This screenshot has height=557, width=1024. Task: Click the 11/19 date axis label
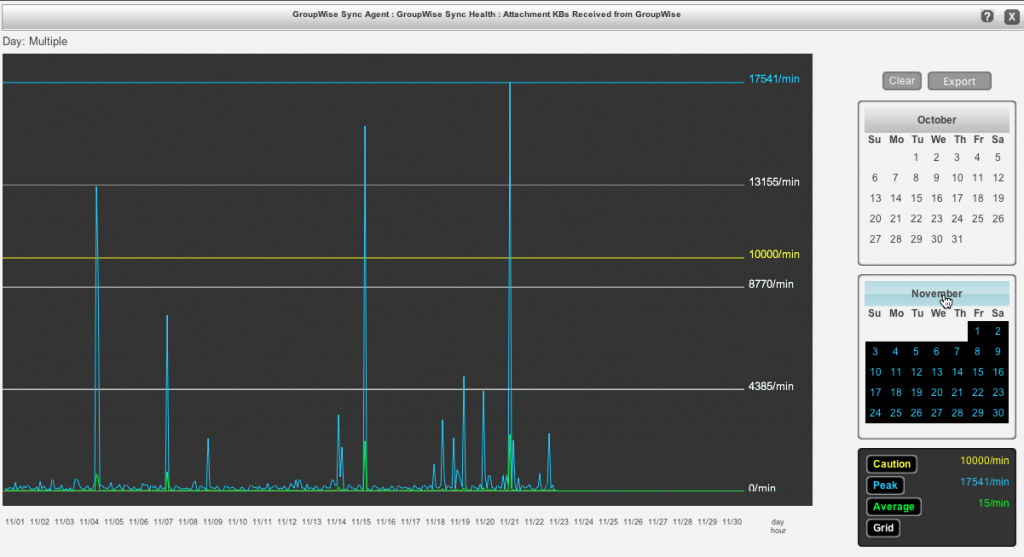tap(460, 522)
